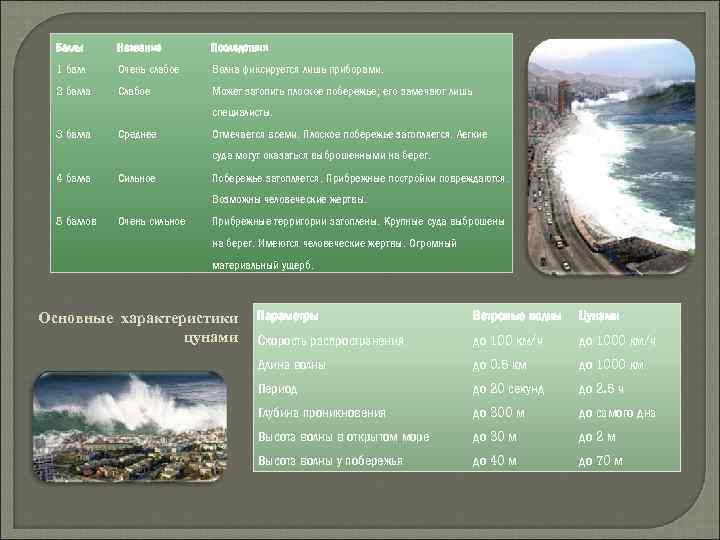This screenshot has height=540, width=720.
Task: Click the 'Очень слабое' cell
Action: tap(149, 69)
